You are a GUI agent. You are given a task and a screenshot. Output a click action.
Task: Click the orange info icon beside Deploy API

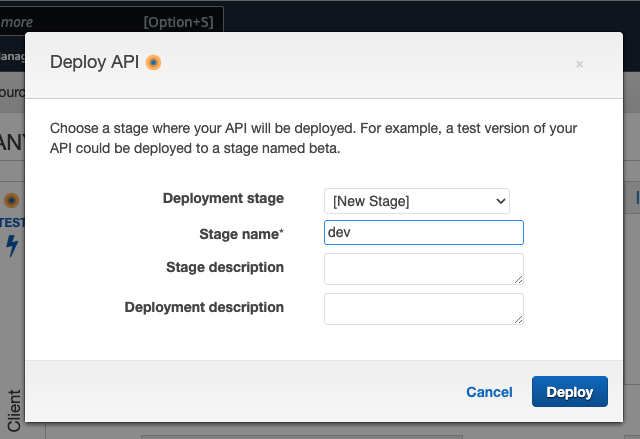(153, 63)
